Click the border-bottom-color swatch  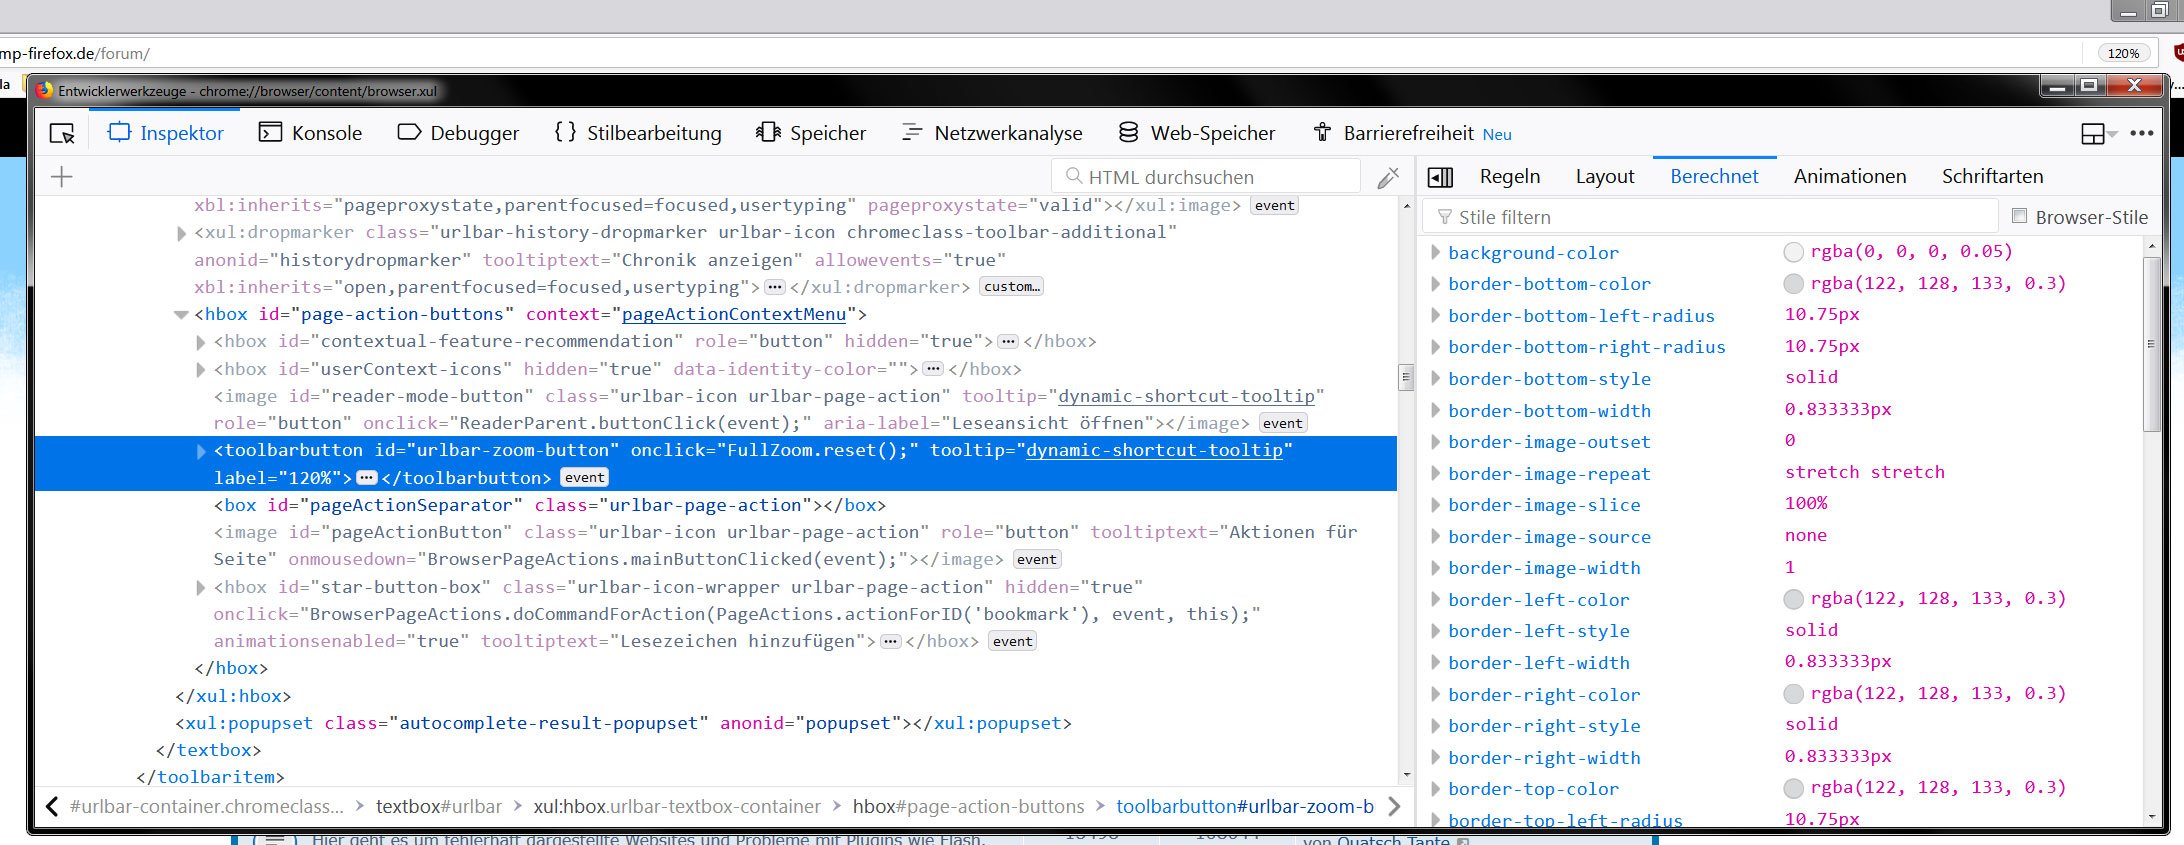1794,284
